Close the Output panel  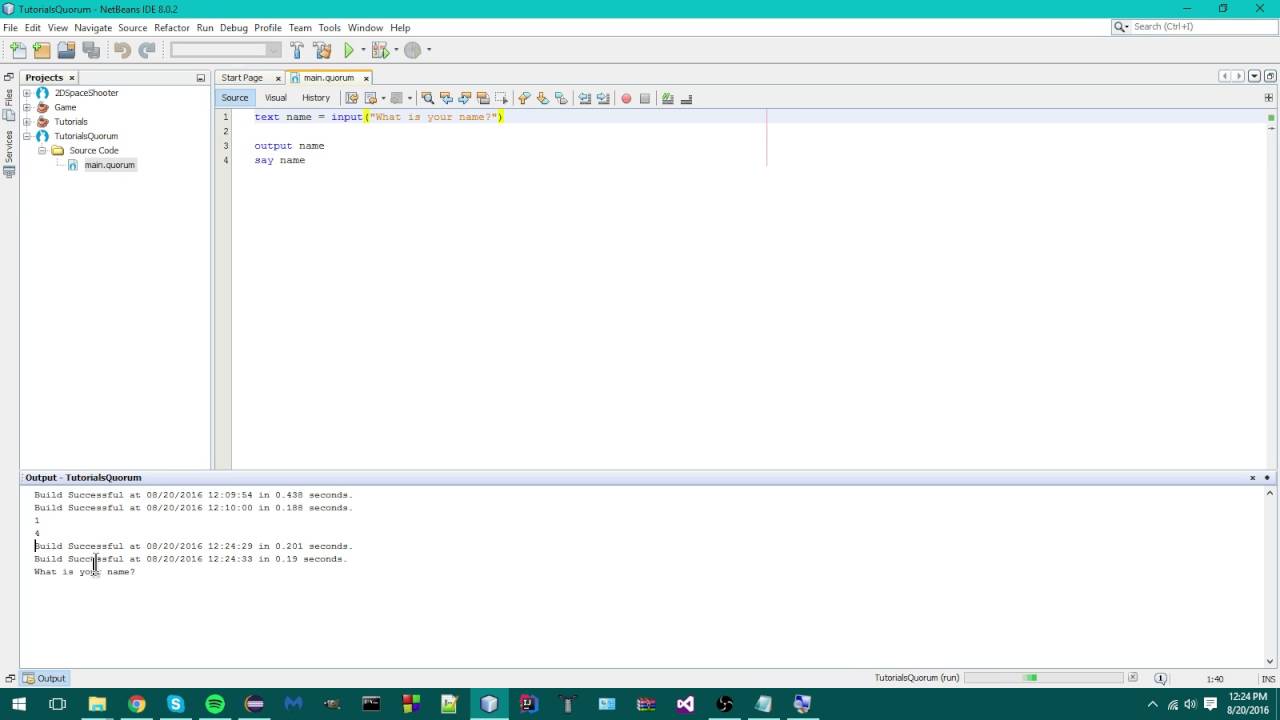coord(1252,478)
